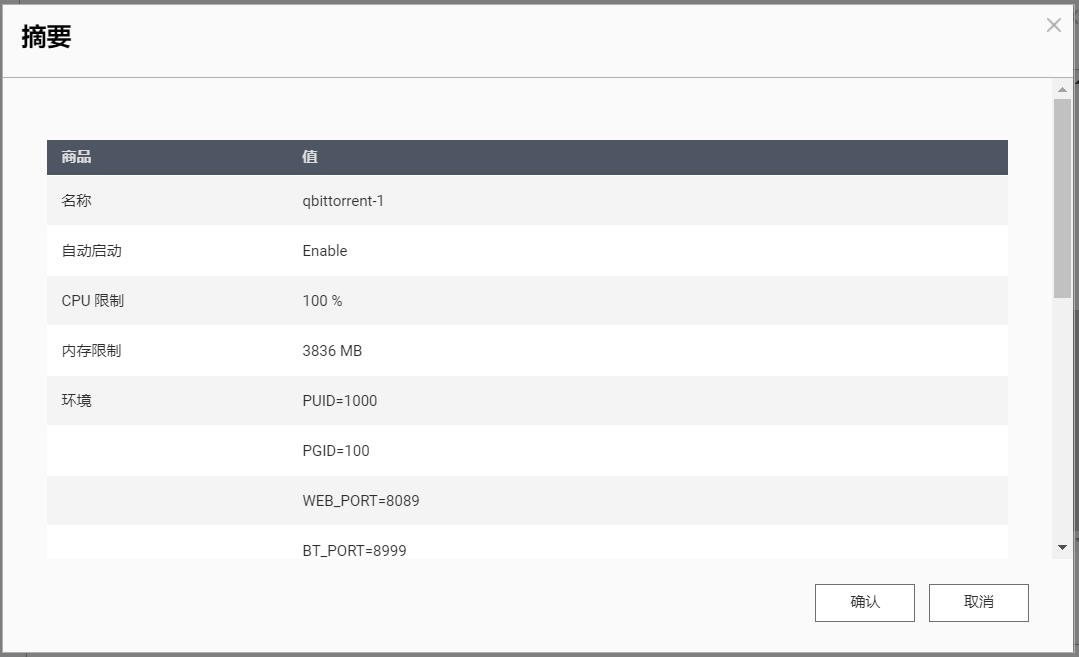Screen dimensions: 1079x657
Task: Select the 100 % CPU limit value
Action: tap(322, 301)
